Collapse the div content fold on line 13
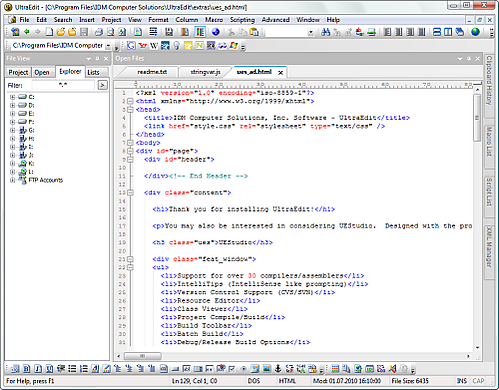 pos(130,193)
